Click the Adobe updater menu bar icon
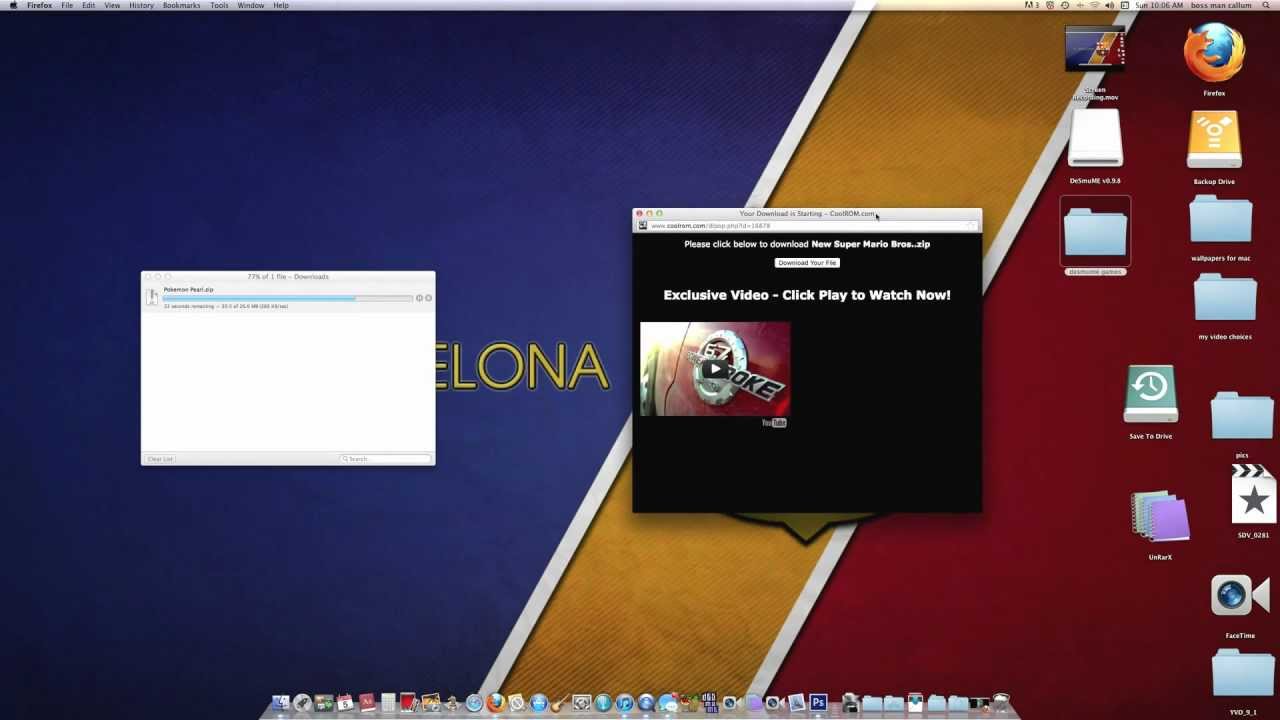Screen dimensions: 1280x720 coord(1031,5)
